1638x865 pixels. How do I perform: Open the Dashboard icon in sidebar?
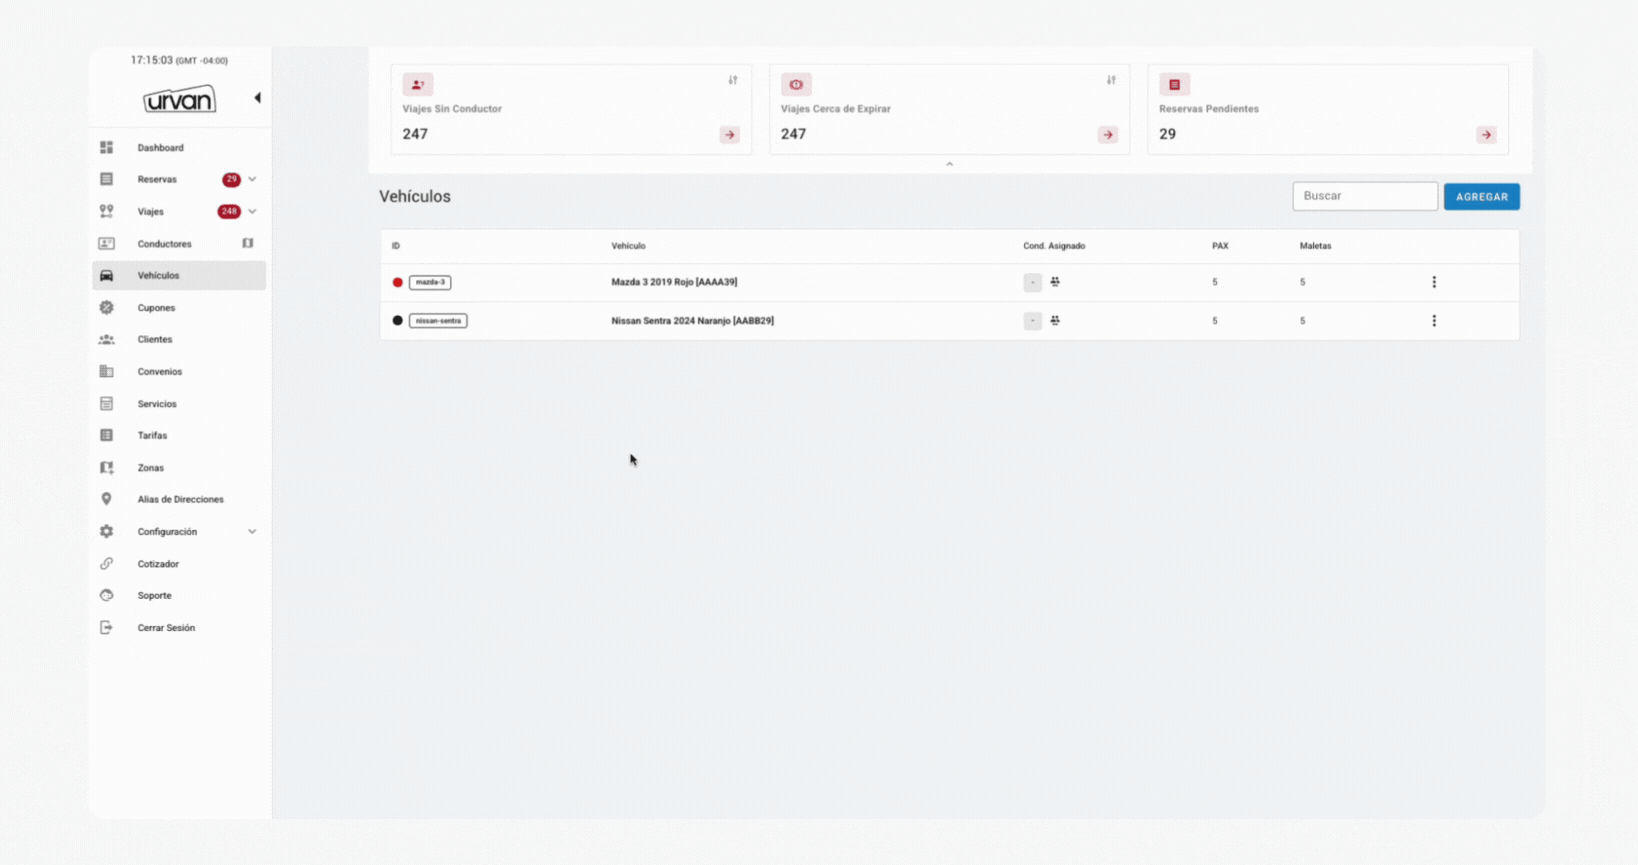(x=106, y=148)
